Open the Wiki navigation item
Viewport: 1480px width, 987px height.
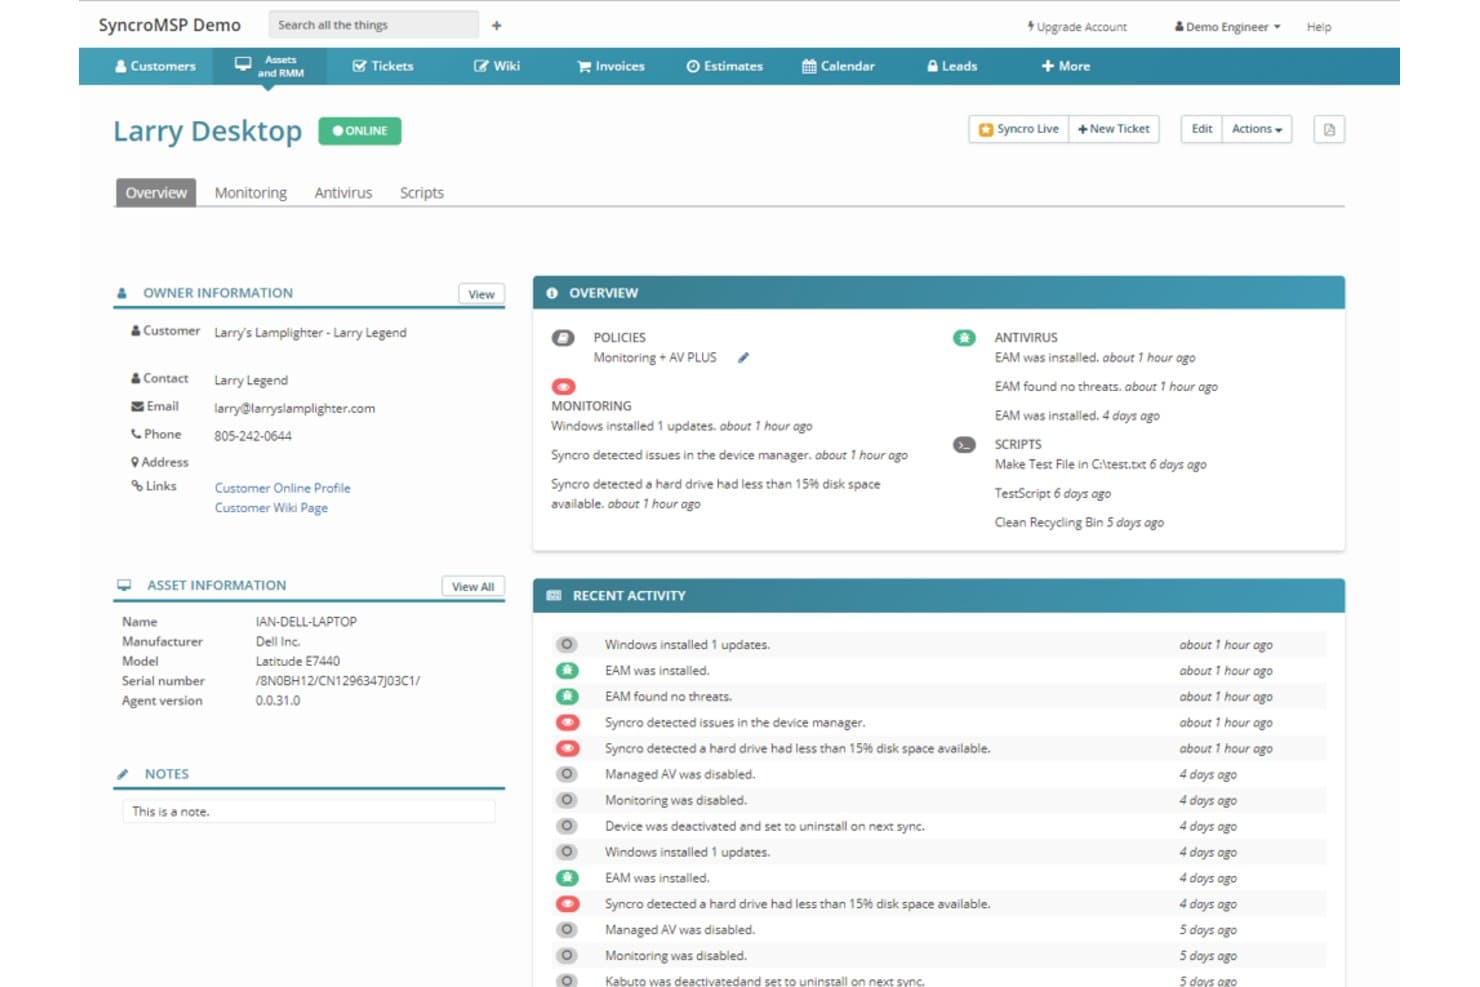(x=497, y=66)
